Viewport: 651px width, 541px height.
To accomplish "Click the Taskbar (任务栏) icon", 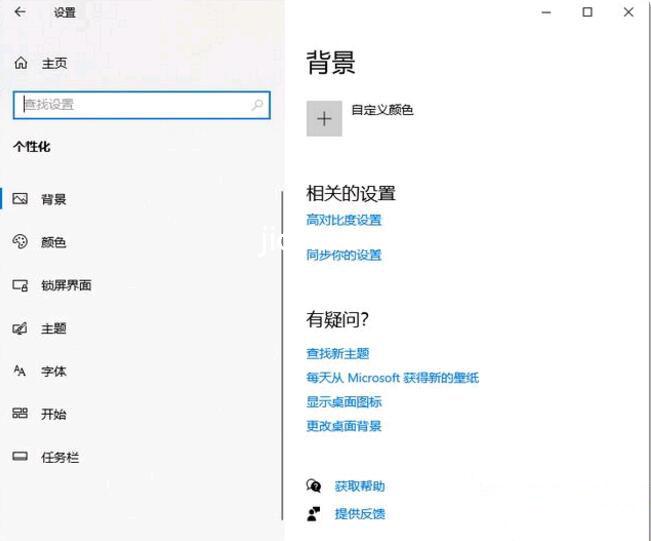I will pos(20,457).
